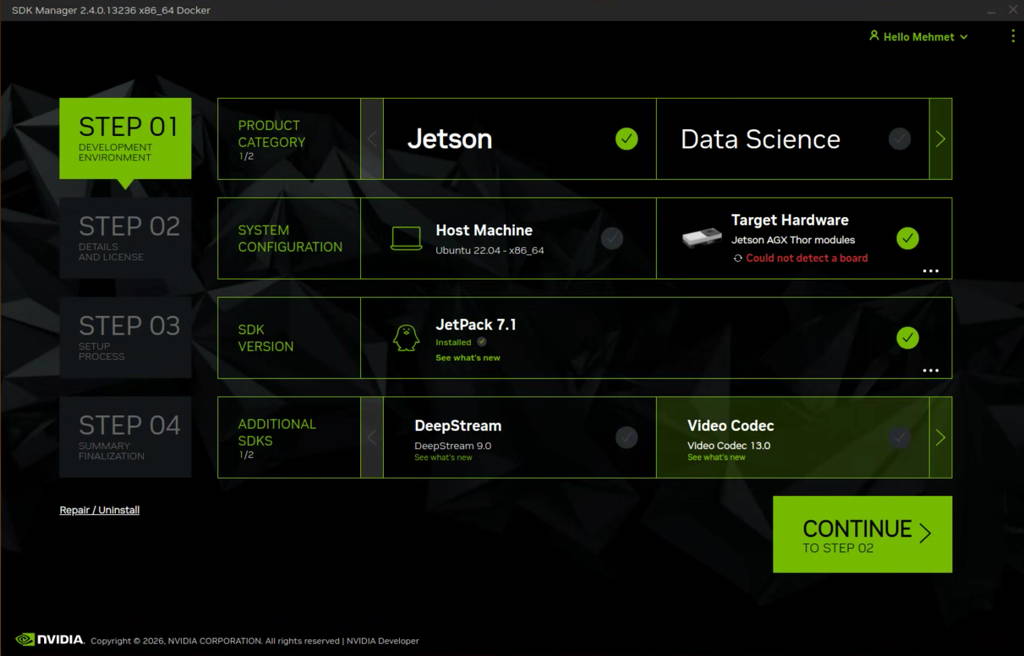This screenshot has height=656, width=1024.
Task: Click the user profile icon
Action: click(874, 36)
